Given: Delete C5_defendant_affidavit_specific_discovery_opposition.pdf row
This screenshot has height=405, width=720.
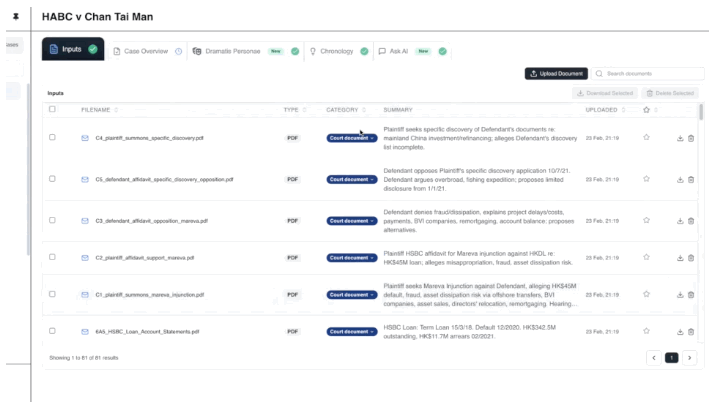Looking at the screenshot, I should click(691, 179).
